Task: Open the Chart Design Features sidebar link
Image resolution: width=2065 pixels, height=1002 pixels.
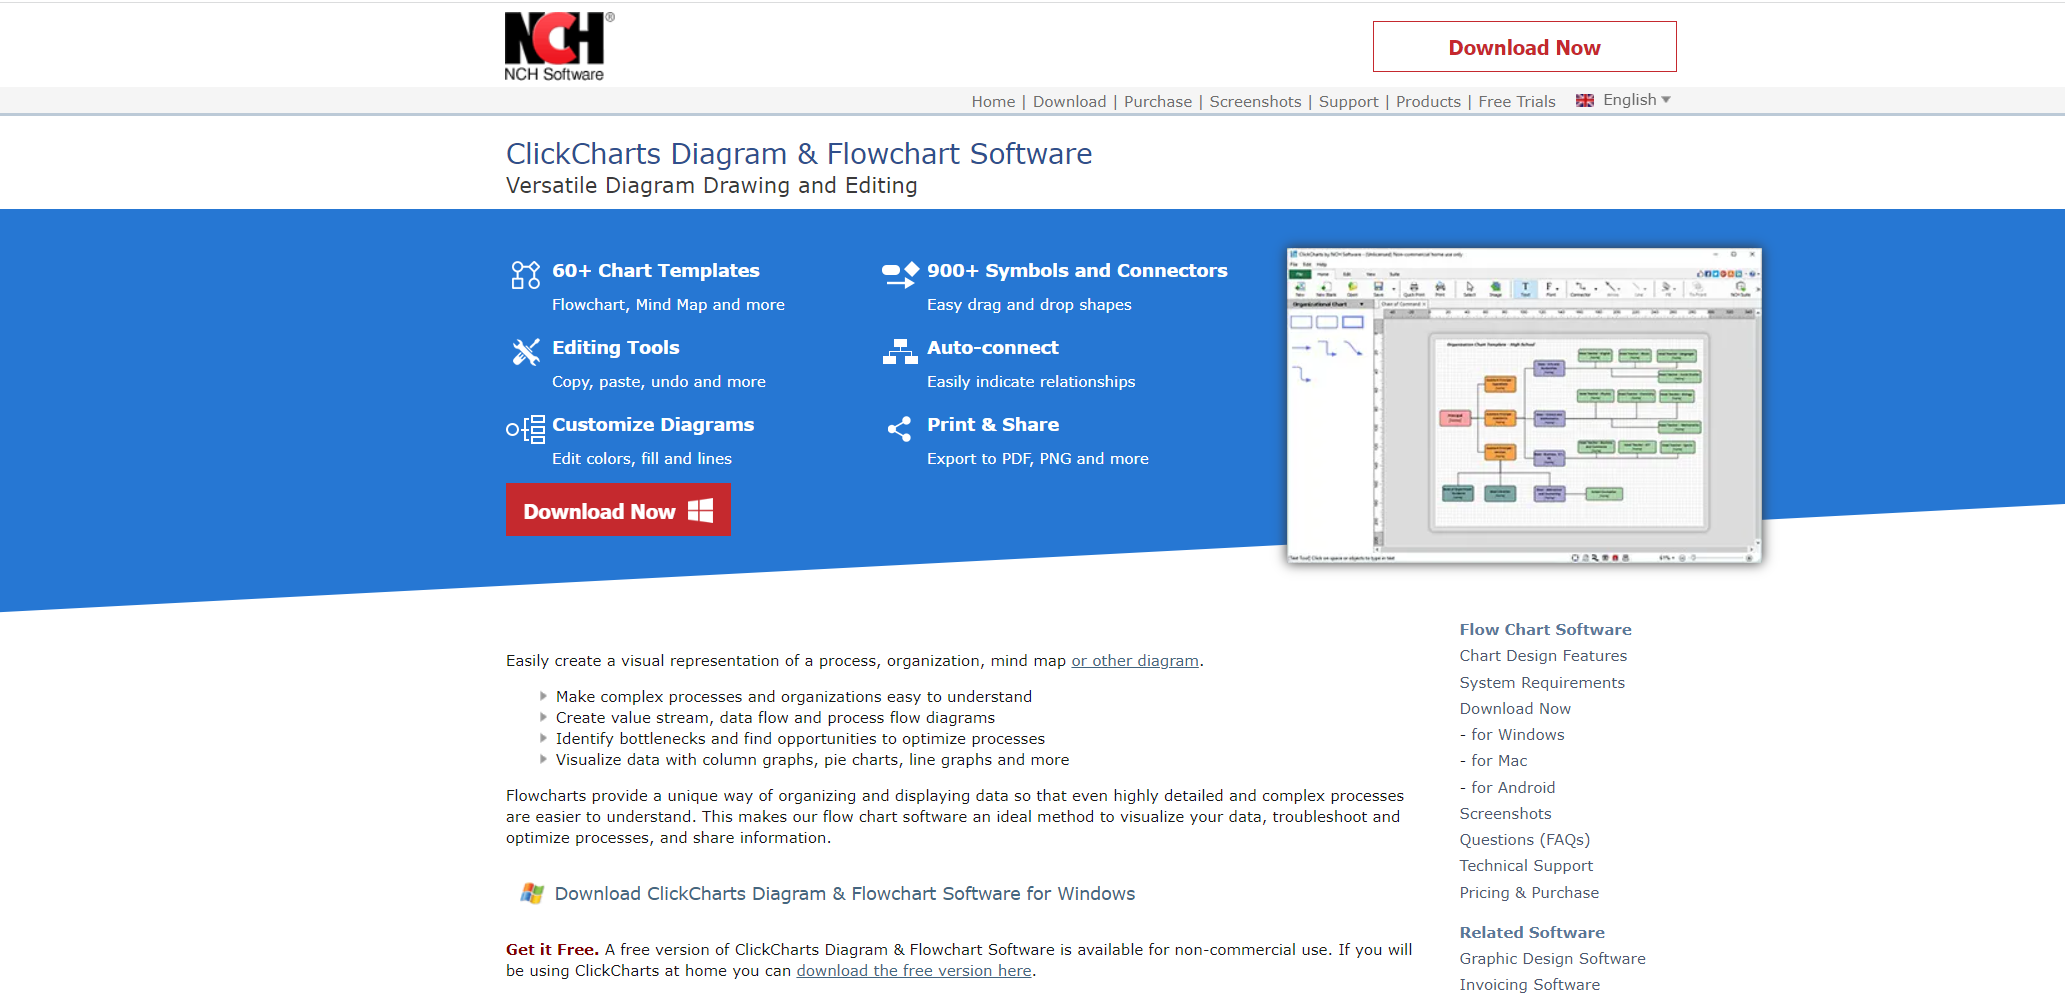Action: click(1543, 656)
